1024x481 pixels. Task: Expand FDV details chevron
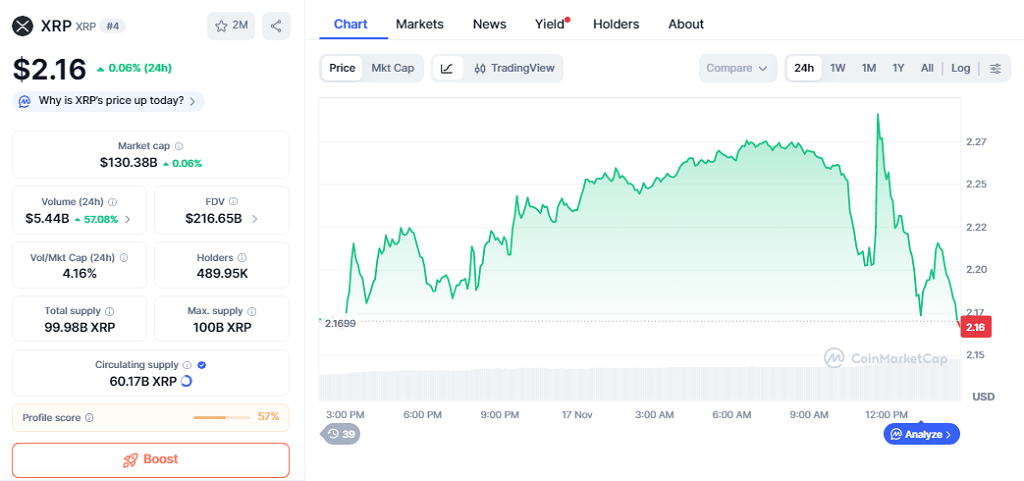click(x=255, y=219)
